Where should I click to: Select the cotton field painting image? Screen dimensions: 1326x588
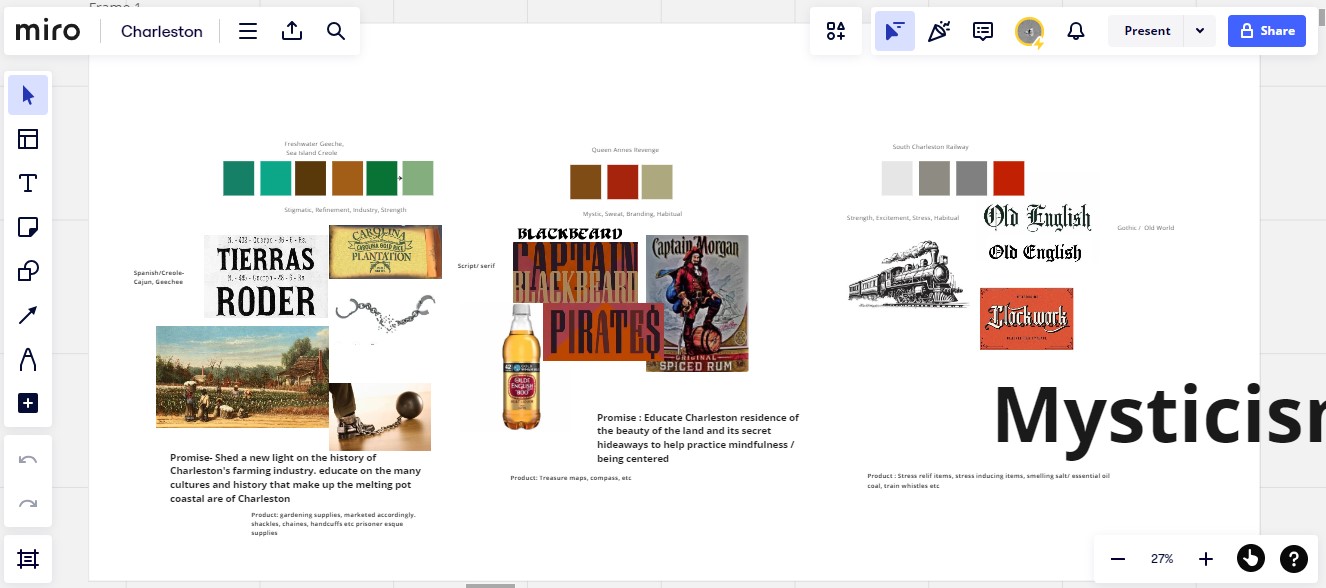pos(242,377)
